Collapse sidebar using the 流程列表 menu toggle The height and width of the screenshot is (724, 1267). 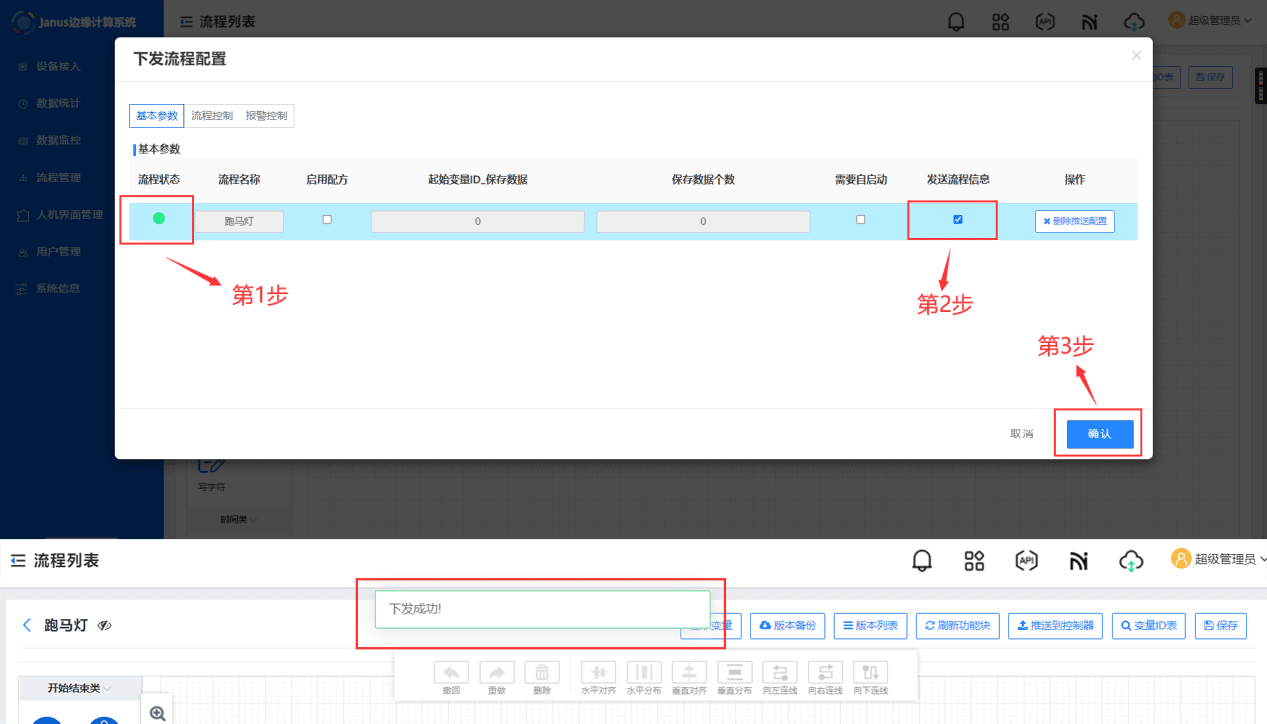click(17, 561)
